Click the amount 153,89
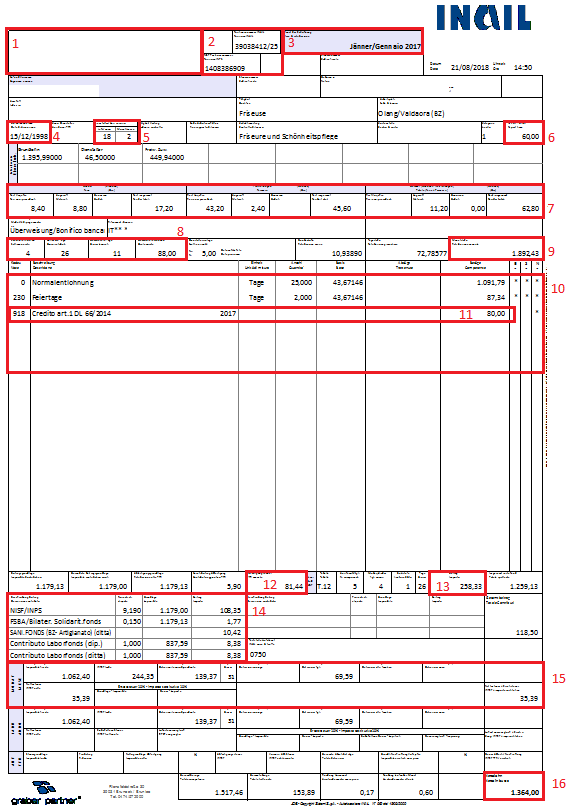The width and height of the screenshot is (569, 809). tap(304, 792)
